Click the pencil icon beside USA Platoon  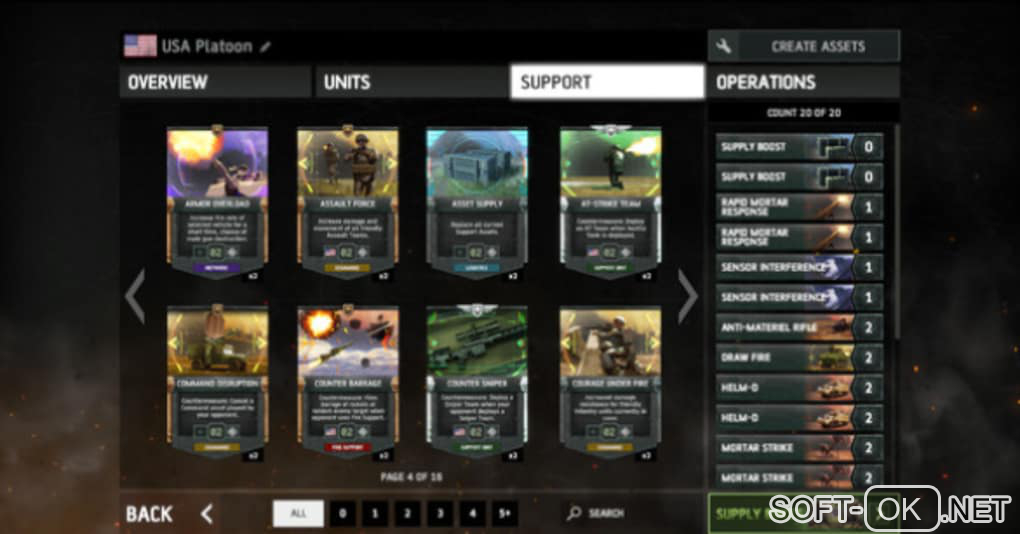point(265,47)
